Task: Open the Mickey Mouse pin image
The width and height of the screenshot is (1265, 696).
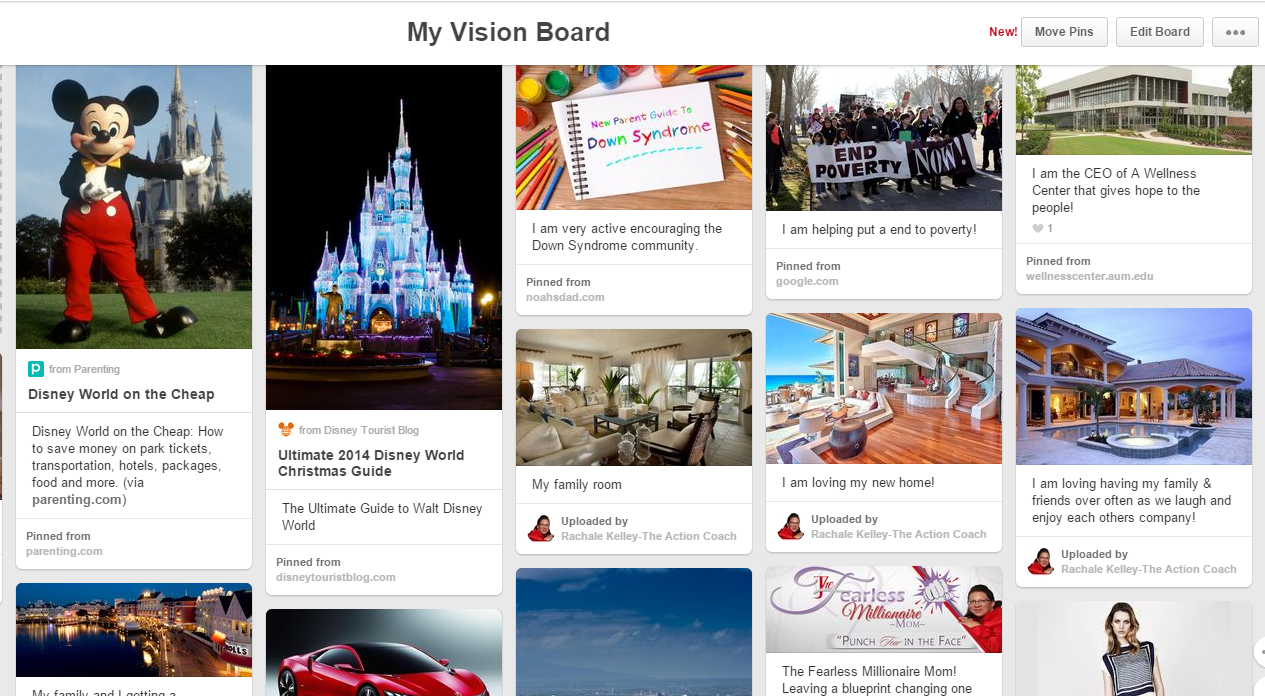Action: pos(134,207)
